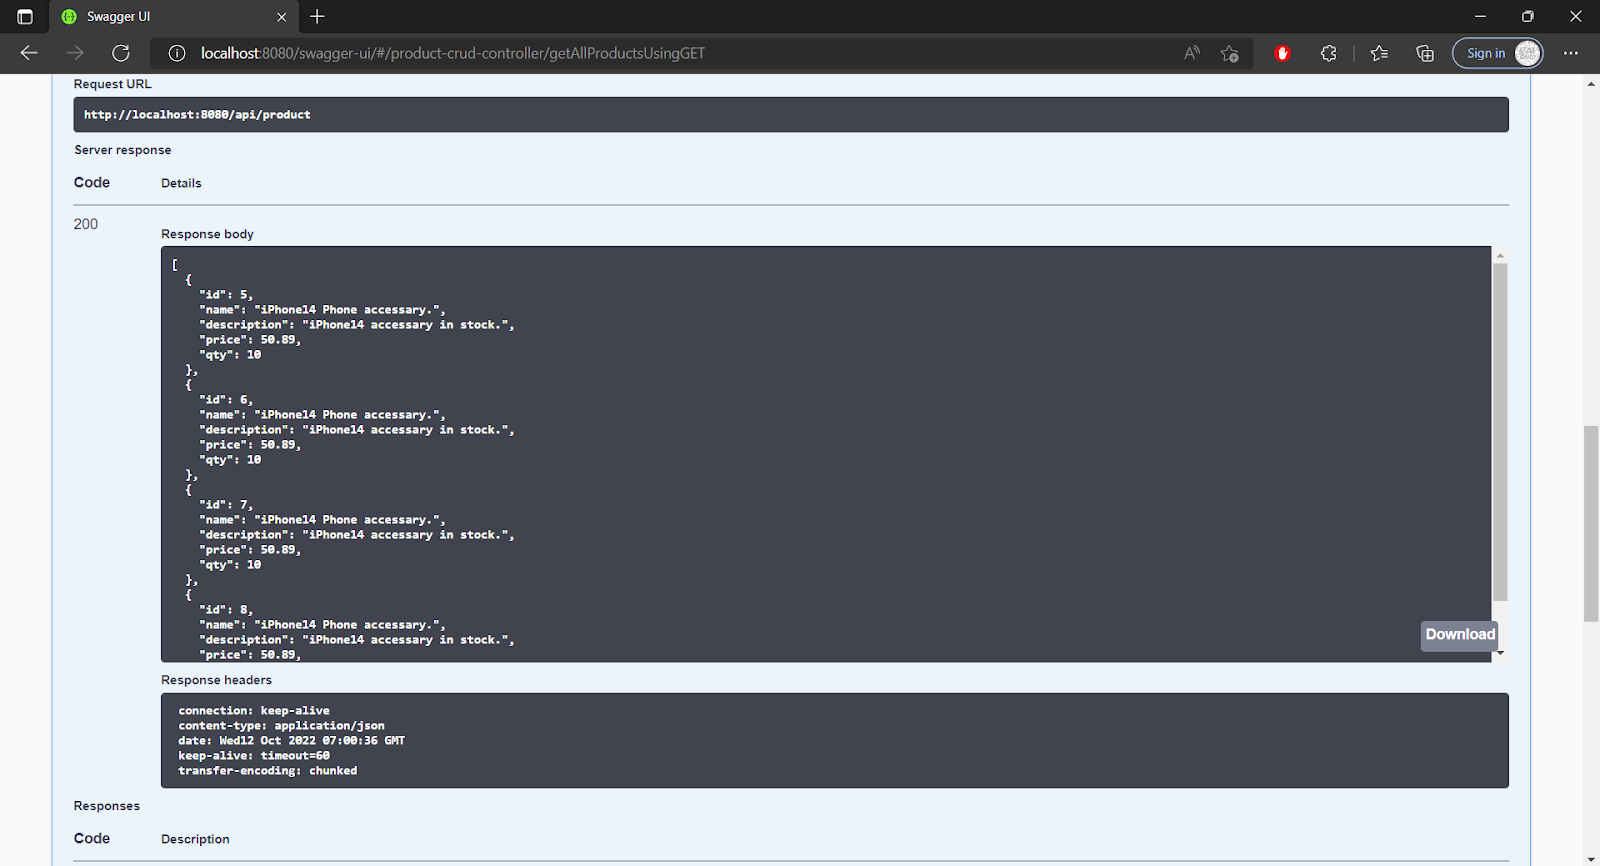Restore down the browser window
The height and width of the screenshot is (866, 1600).
coord(1527,17)
